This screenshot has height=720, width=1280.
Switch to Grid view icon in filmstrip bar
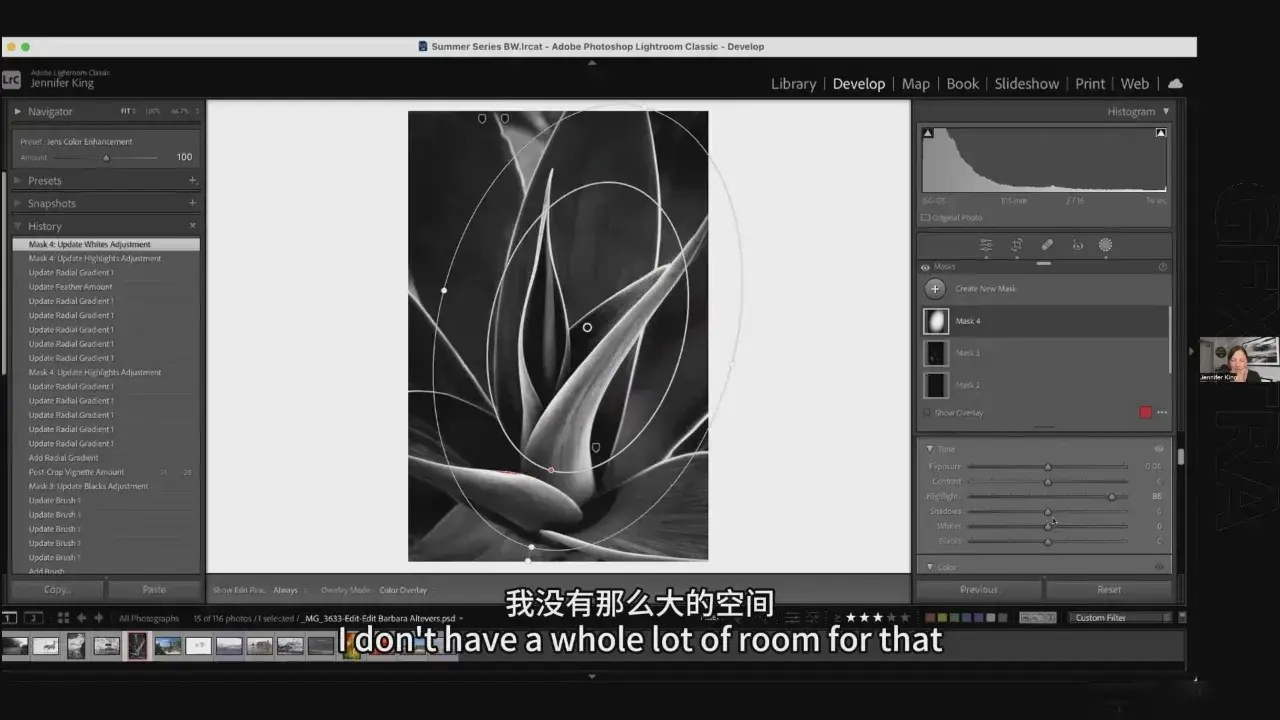click(x=63, y=618)
